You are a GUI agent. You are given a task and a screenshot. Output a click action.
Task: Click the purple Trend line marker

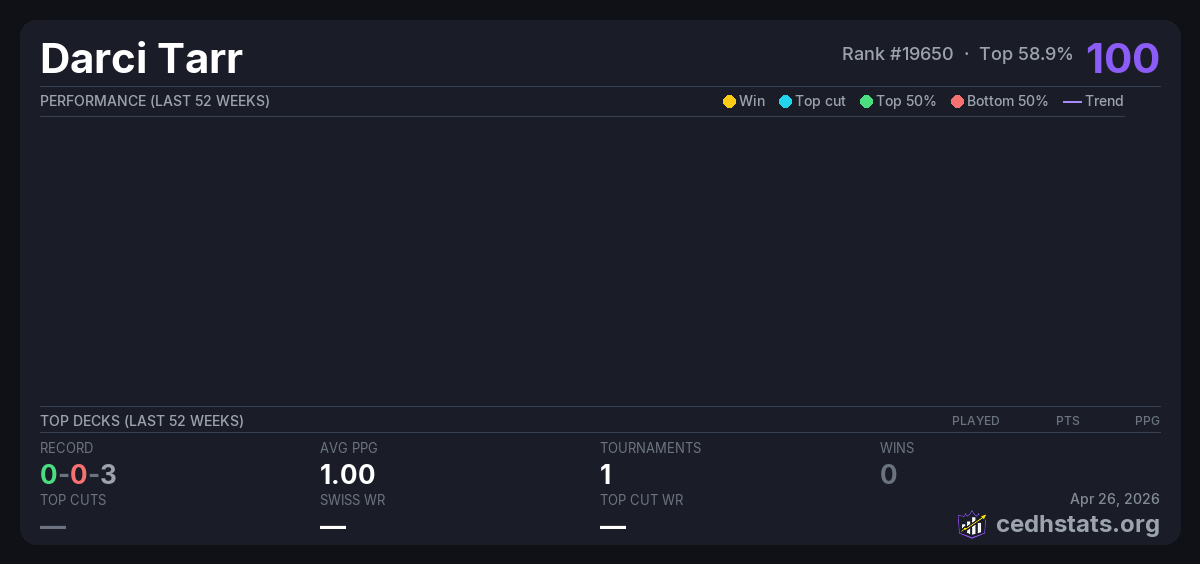pos(1072,102)
